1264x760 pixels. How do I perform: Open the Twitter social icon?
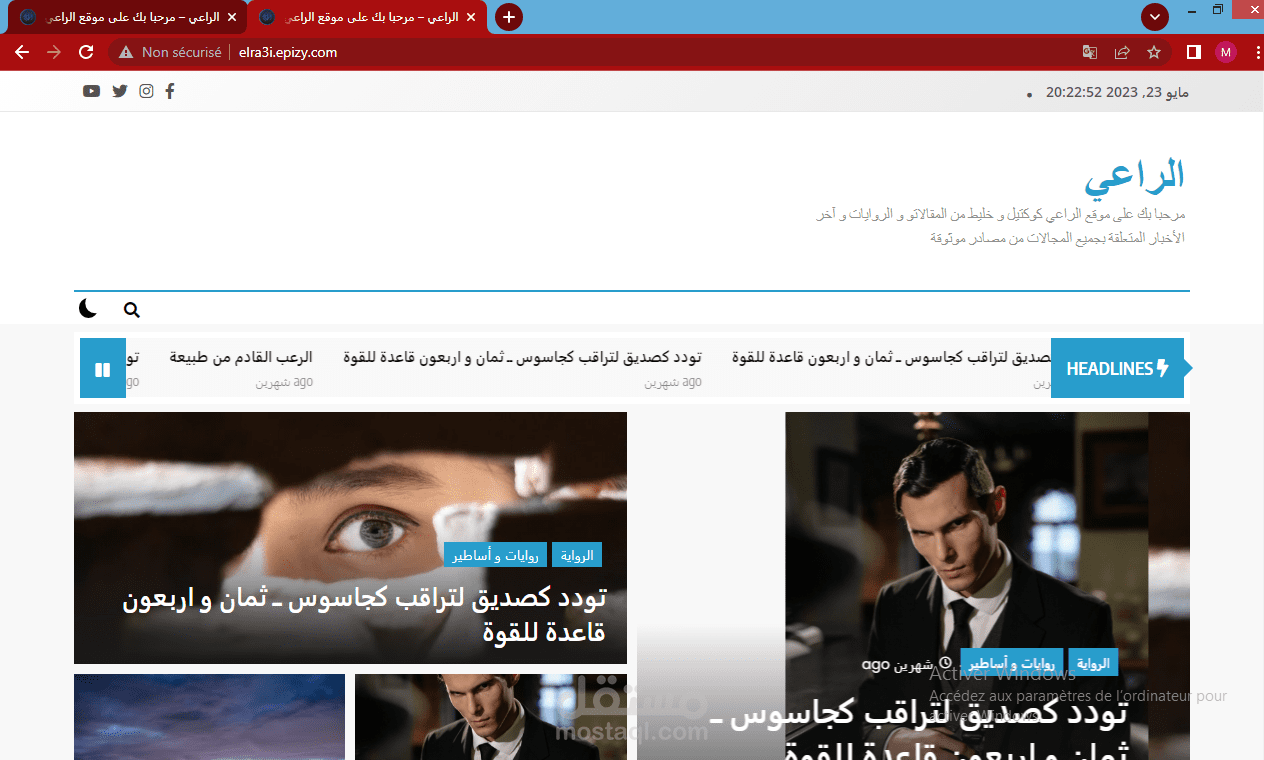tap(120, 92)
